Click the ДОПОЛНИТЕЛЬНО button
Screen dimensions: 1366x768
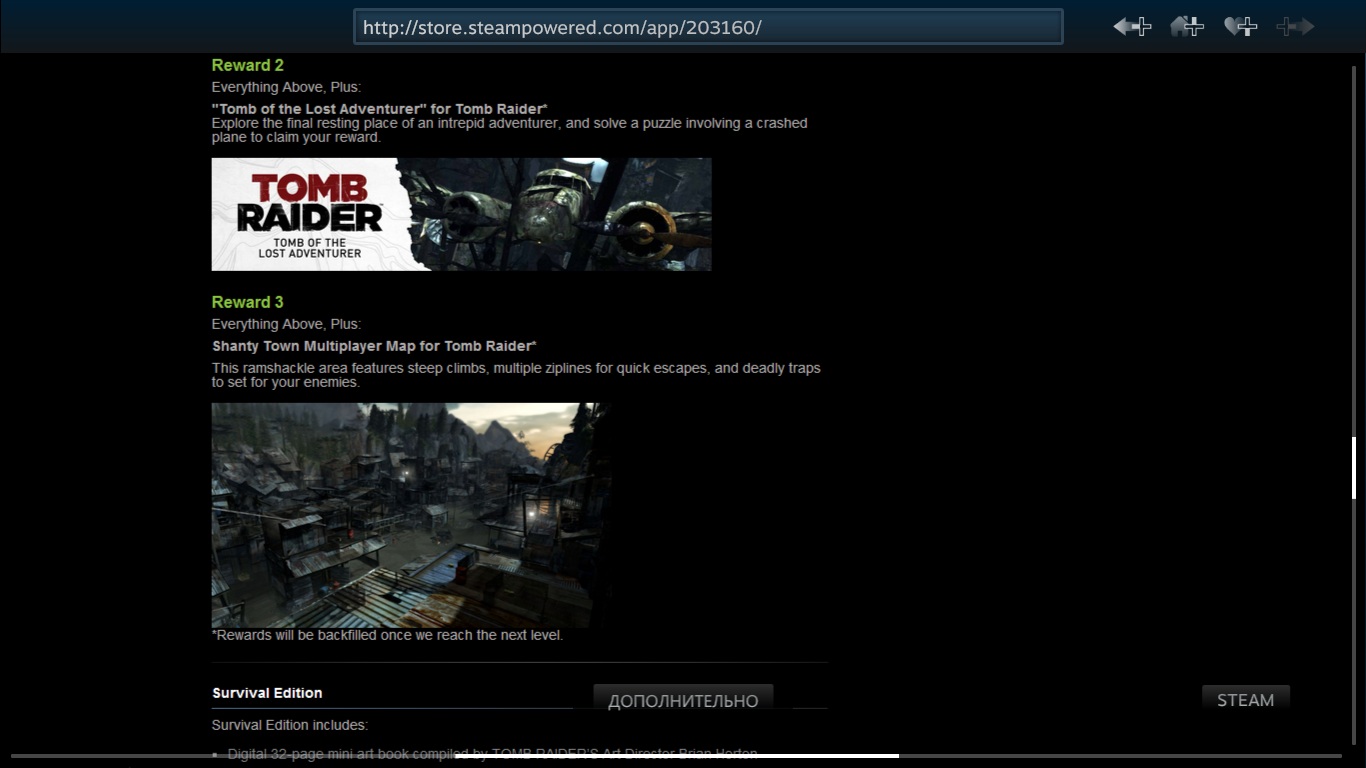click(683, 700)
